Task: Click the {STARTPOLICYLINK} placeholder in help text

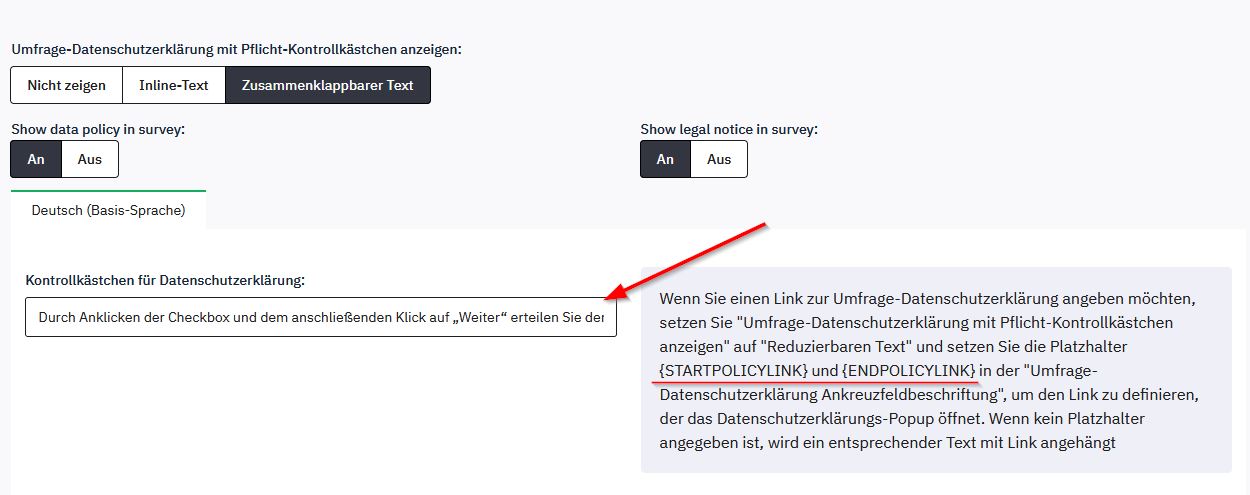Action: pos(731,370)
